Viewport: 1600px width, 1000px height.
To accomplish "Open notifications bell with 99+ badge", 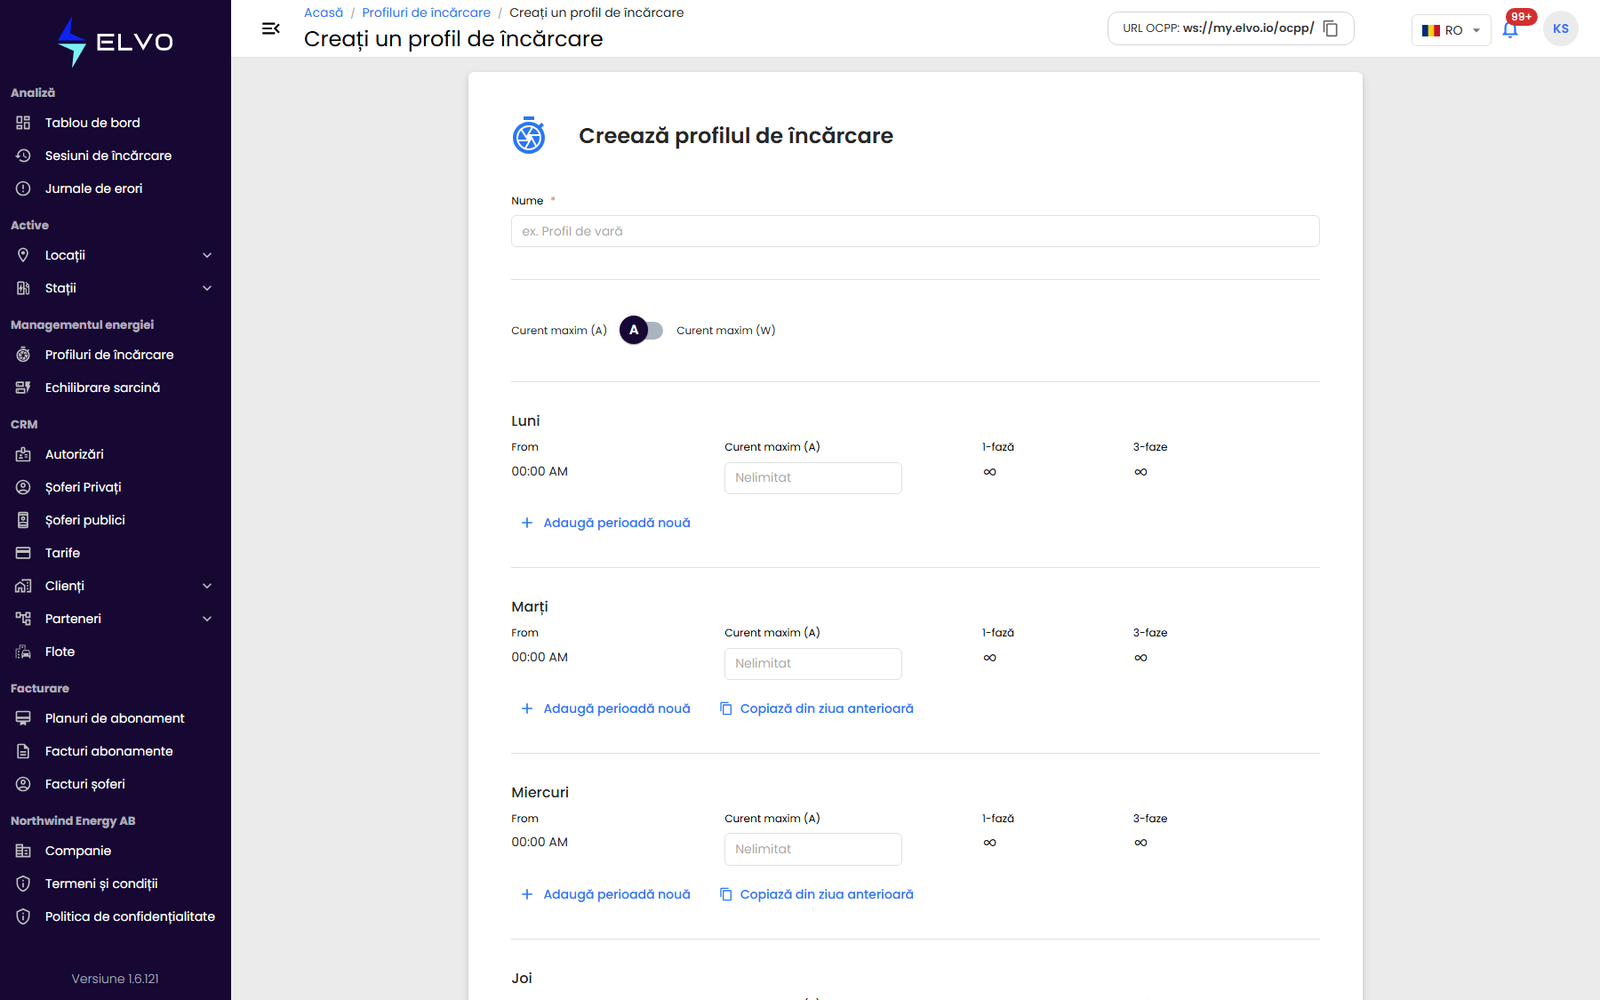I will pyautogui.click(x=1510, y=29).
